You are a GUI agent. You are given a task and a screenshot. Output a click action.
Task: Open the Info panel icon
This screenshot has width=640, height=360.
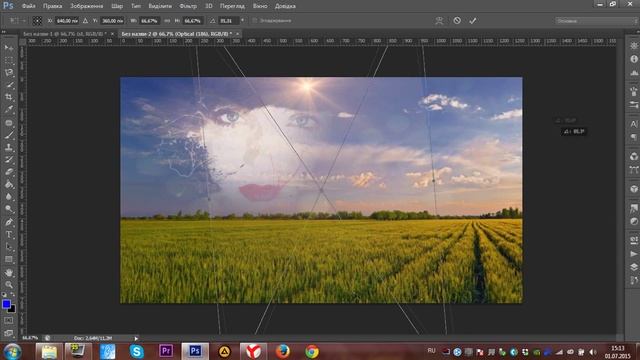click(x=633, y=59)
